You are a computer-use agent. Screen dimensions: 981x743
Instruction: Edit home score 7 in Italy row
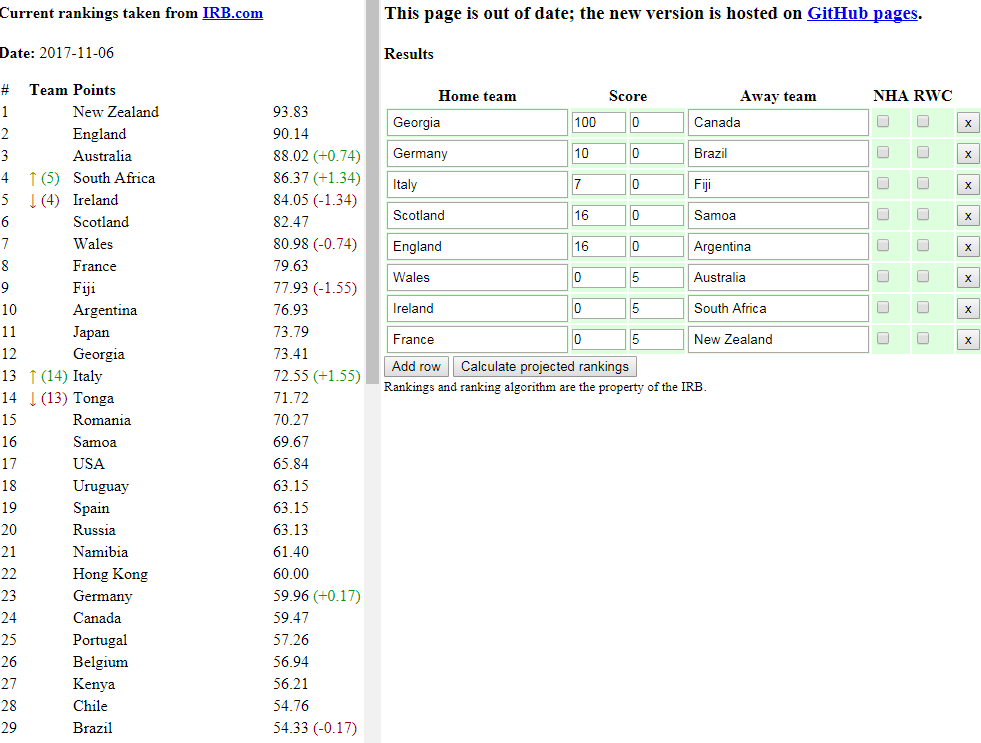[599, 184]
